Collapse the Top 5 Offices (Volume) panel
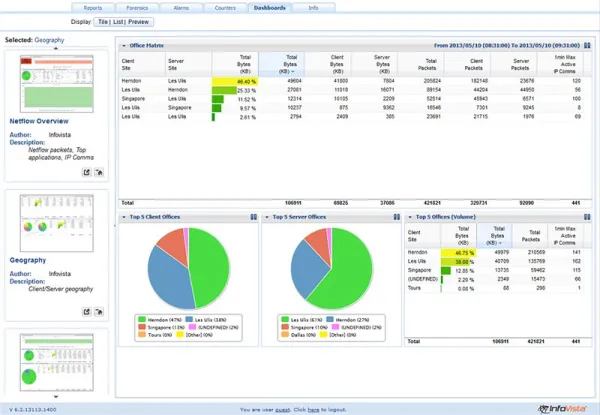The height and width of the screenshot is (415, 600). (x=410, y=216)
